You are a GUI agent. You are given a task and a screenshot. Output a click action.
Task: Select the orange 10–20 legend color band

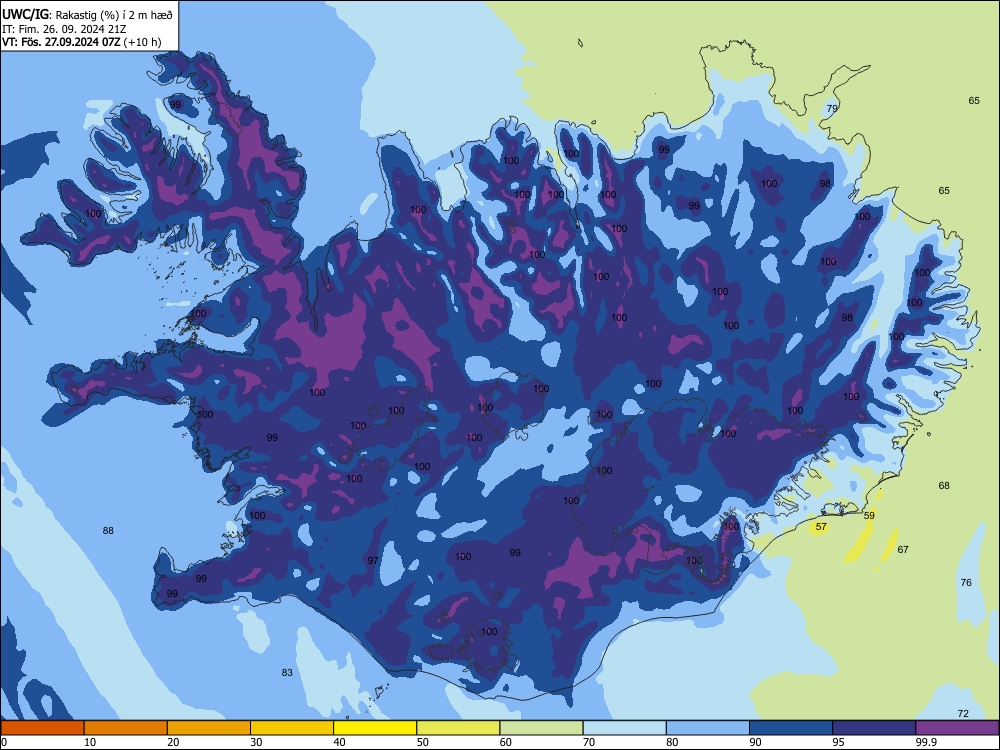coord(126,728)
